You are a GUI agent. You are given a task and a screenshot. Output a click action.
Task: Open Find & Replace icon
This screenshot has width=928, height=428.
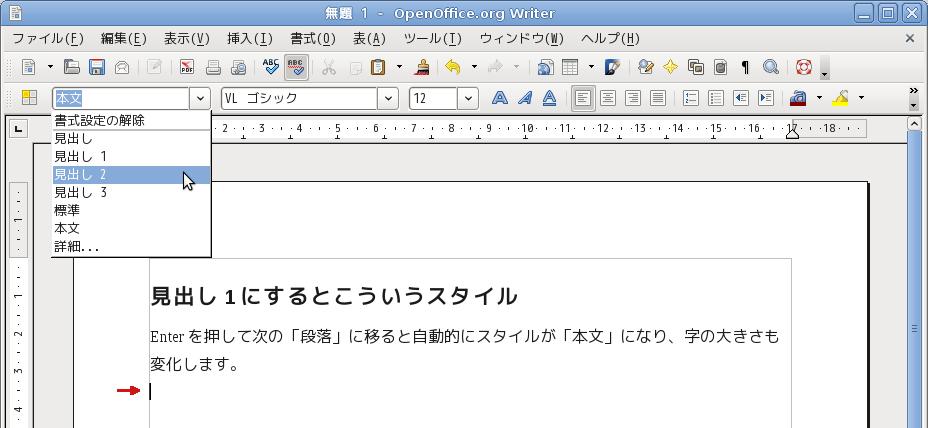coord(645,67)
